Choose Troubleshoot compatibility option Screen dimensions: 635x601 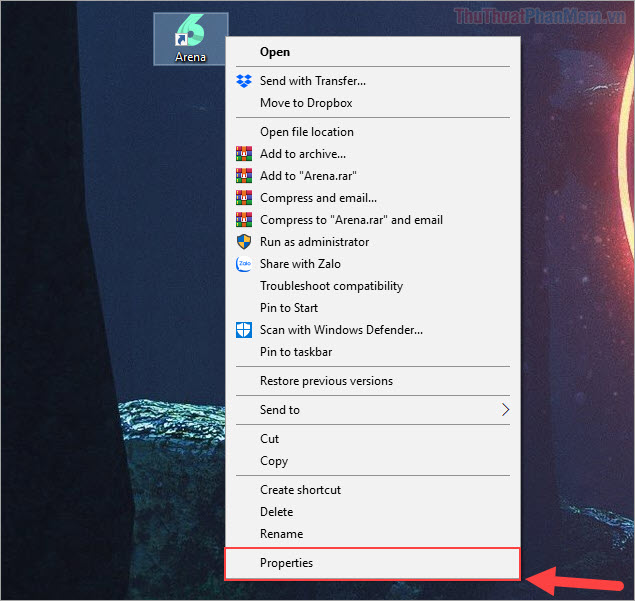(331, 286)
